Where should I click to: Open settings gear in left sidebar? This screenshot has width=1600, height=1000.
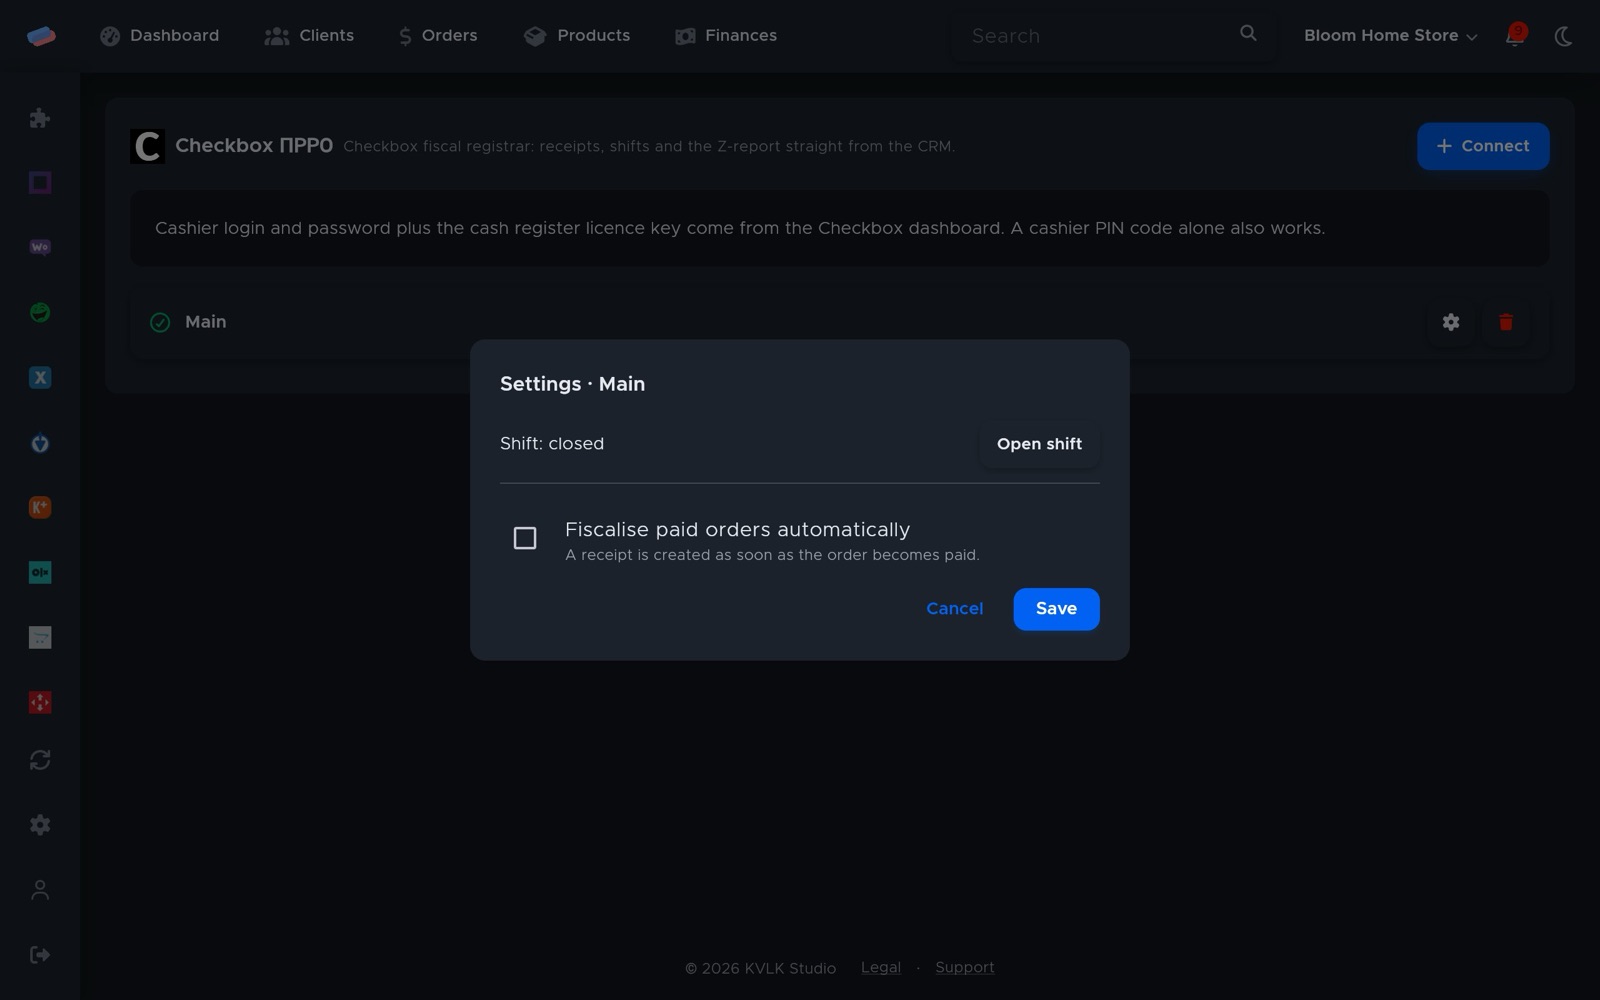coord(40,825)
